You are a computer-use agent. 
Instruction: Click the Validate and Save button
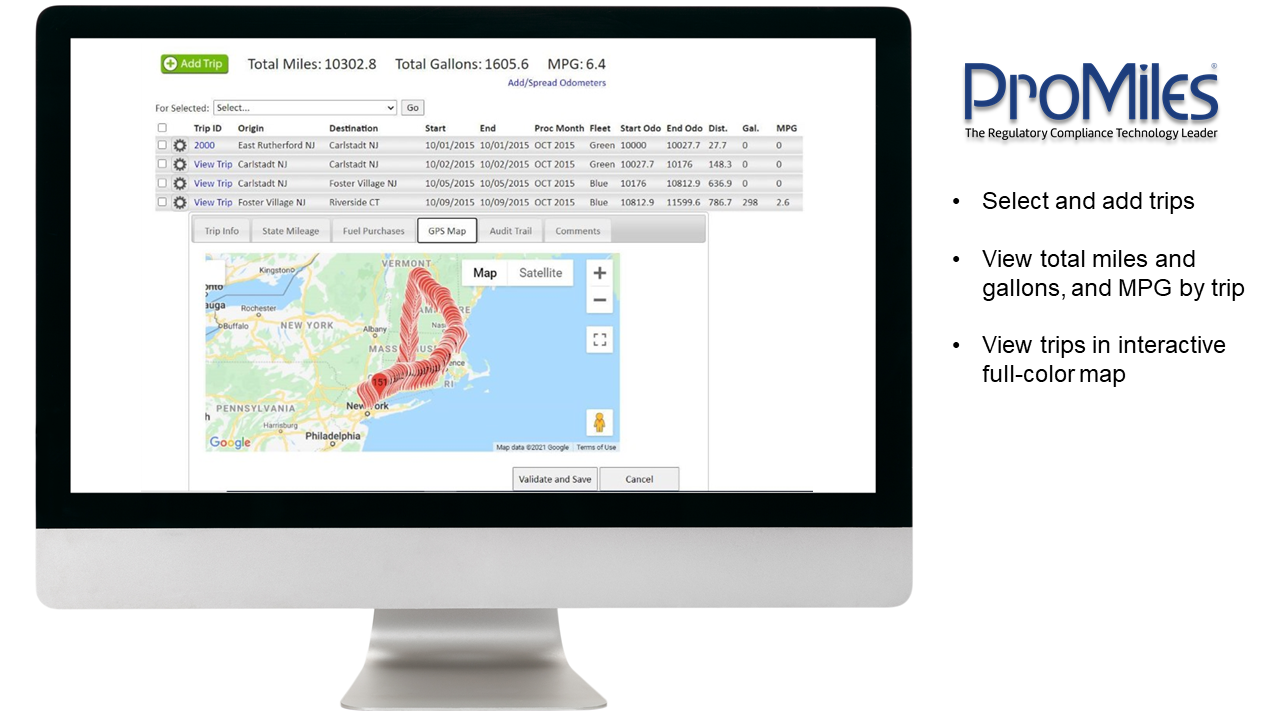click(x=555, y=479)
